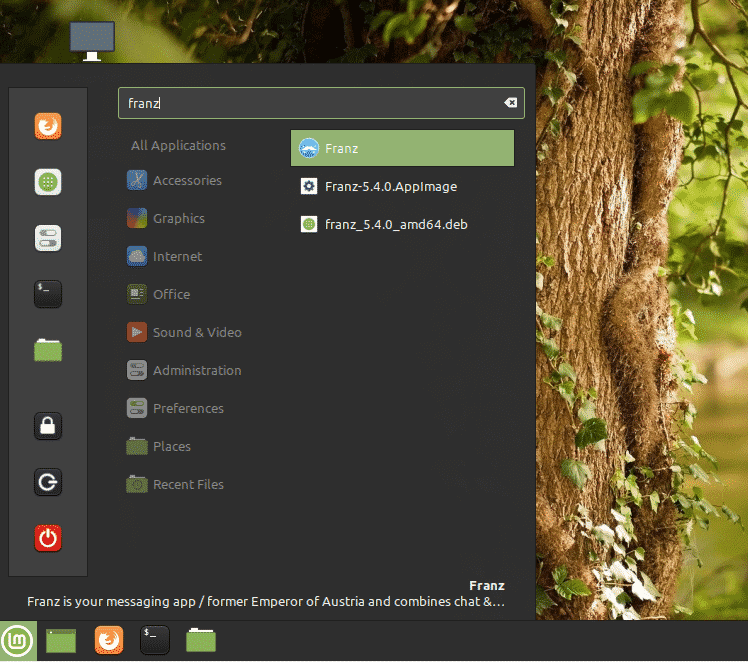The height and width of the screenshot is (662, 748).
Task: Click the red Quit power icon
Action: (x=48, y=538)
